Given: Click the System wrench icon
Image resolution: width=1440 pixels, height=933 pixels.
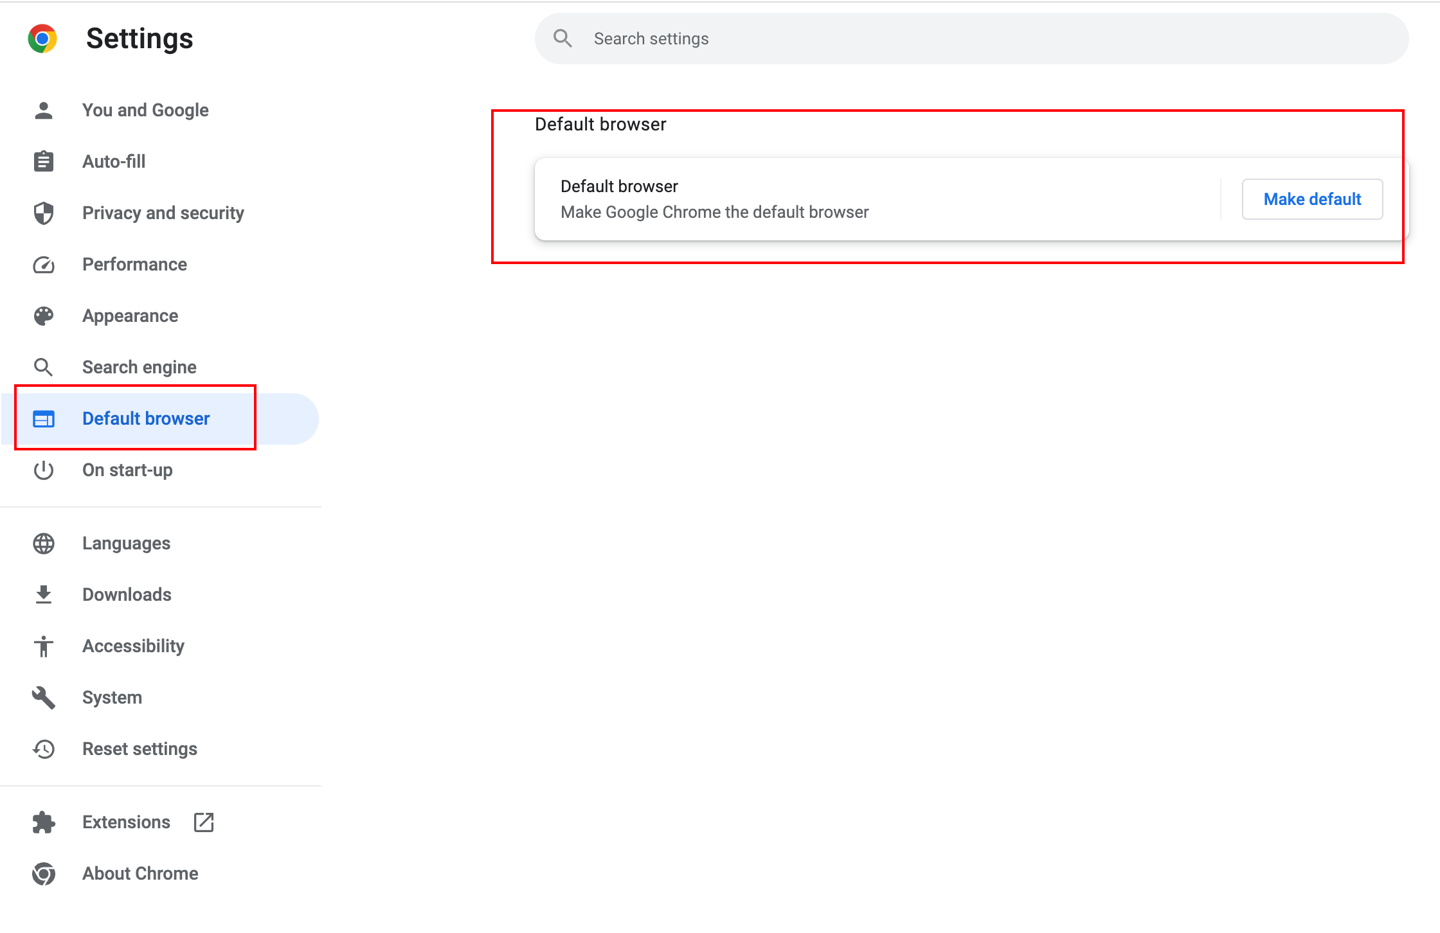Looking at the screenshot, I should point(43,697).
